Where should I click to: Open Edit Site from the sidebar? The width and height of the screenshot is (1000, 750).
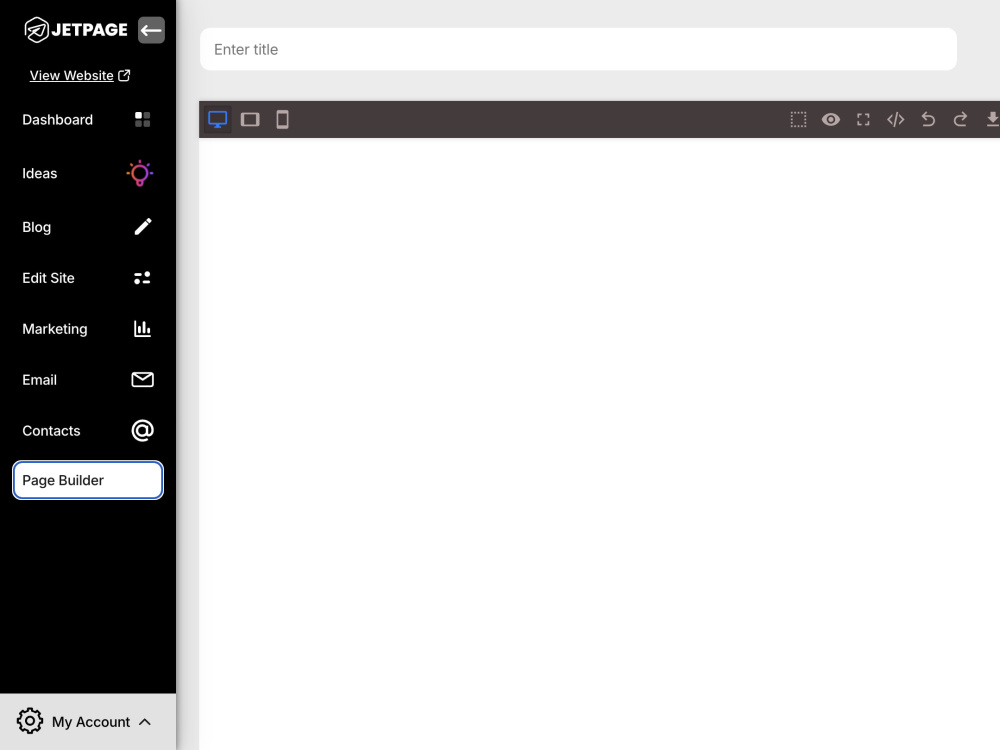(x=48, y=278)
